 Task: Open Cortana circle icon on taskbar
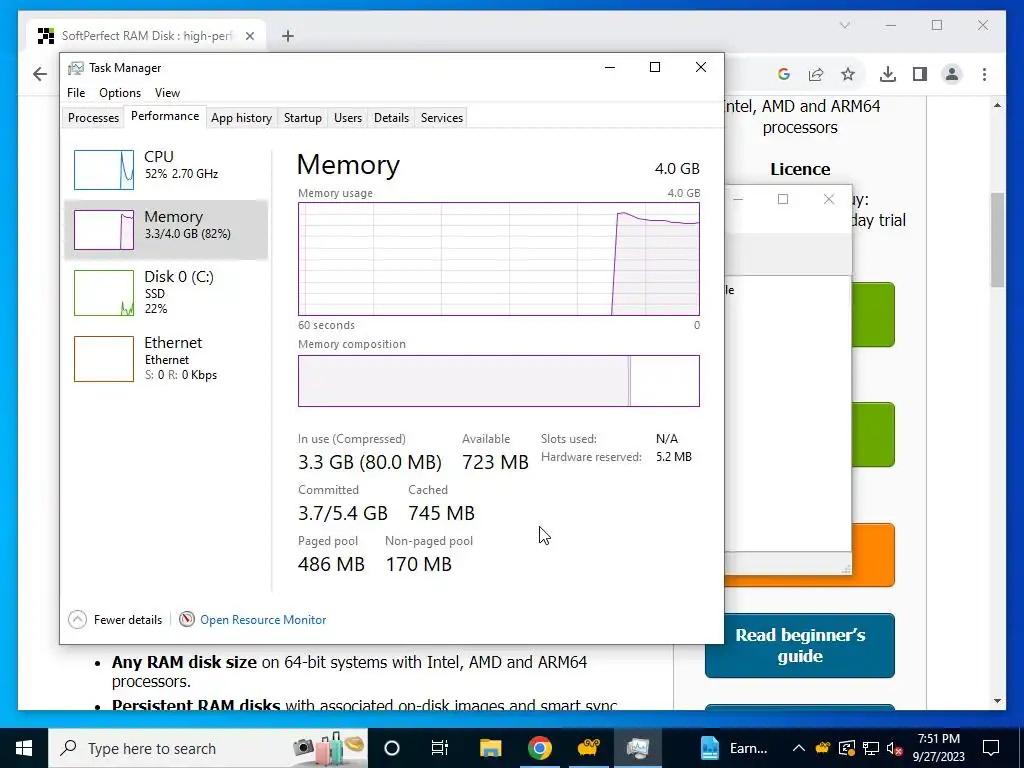(x=391, y=748)
